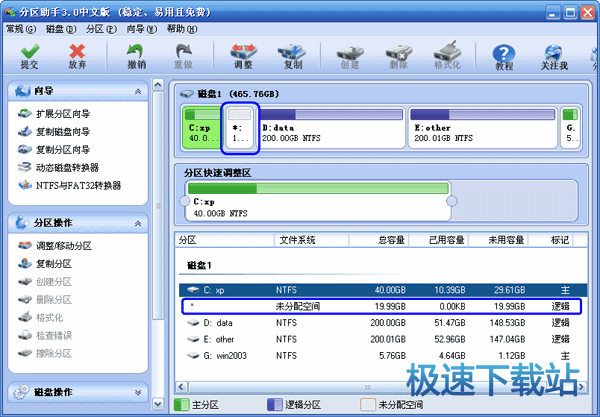Click the 创建 create partition toolbar icon
Viewport: 600px width, 417px height.
pyautogui.click(x=350, y=53)
